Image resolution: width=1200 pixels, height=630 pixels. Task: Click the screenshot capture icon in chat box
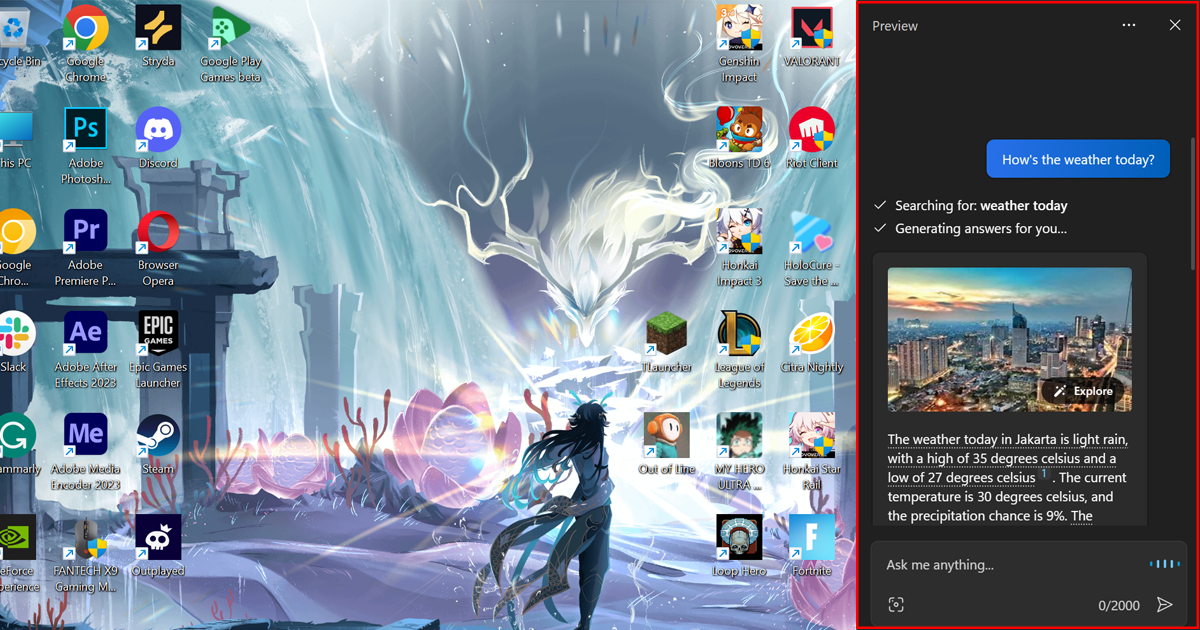tap(896, 605)
